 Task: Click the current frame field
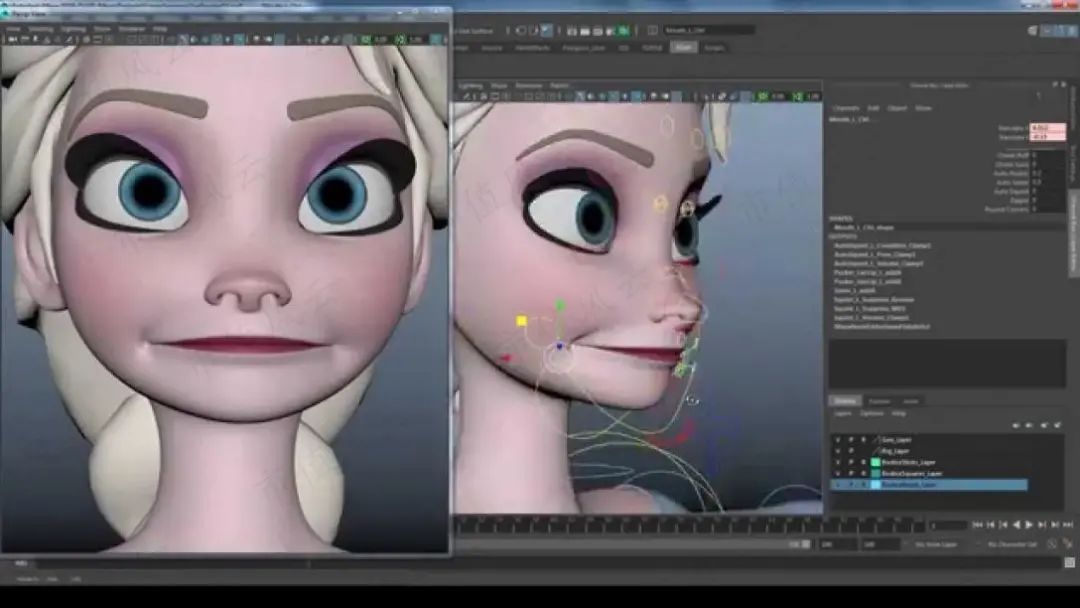pyautogui.click(x=948, y=525)
